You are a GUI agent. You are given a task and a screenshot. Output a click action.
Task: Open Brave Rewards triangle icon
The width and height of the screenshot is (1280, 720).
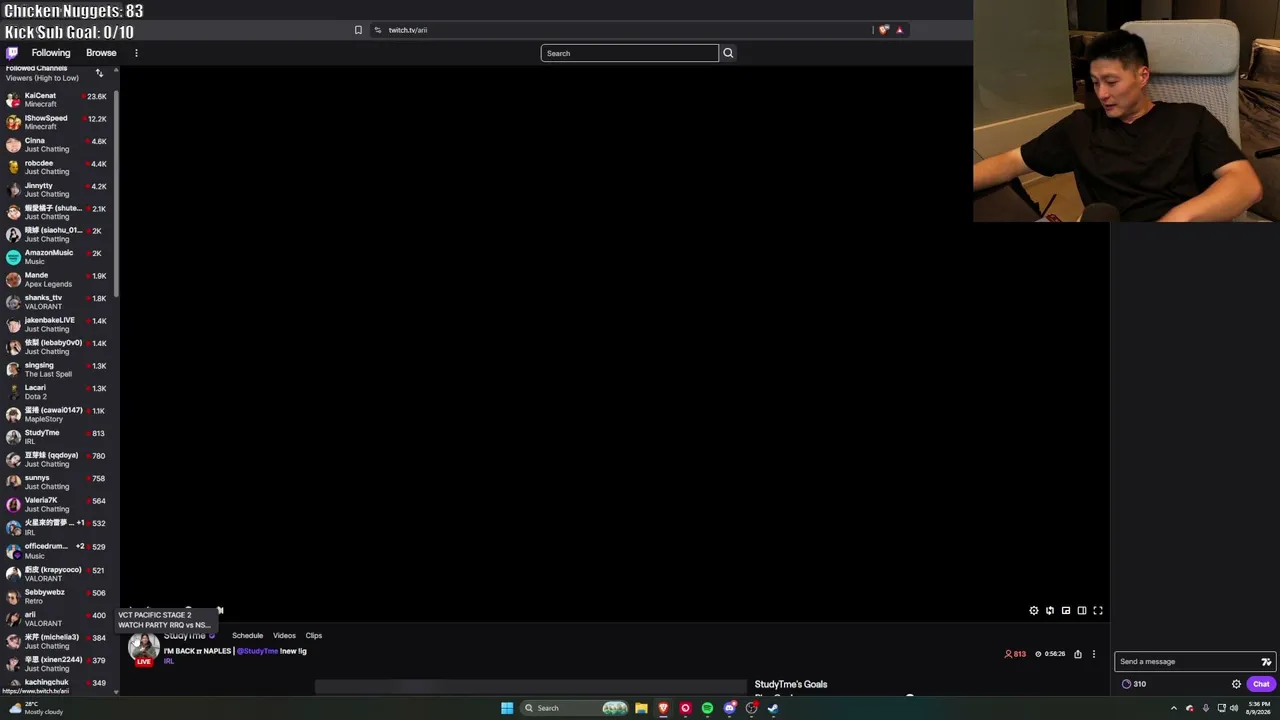(899, 30)
